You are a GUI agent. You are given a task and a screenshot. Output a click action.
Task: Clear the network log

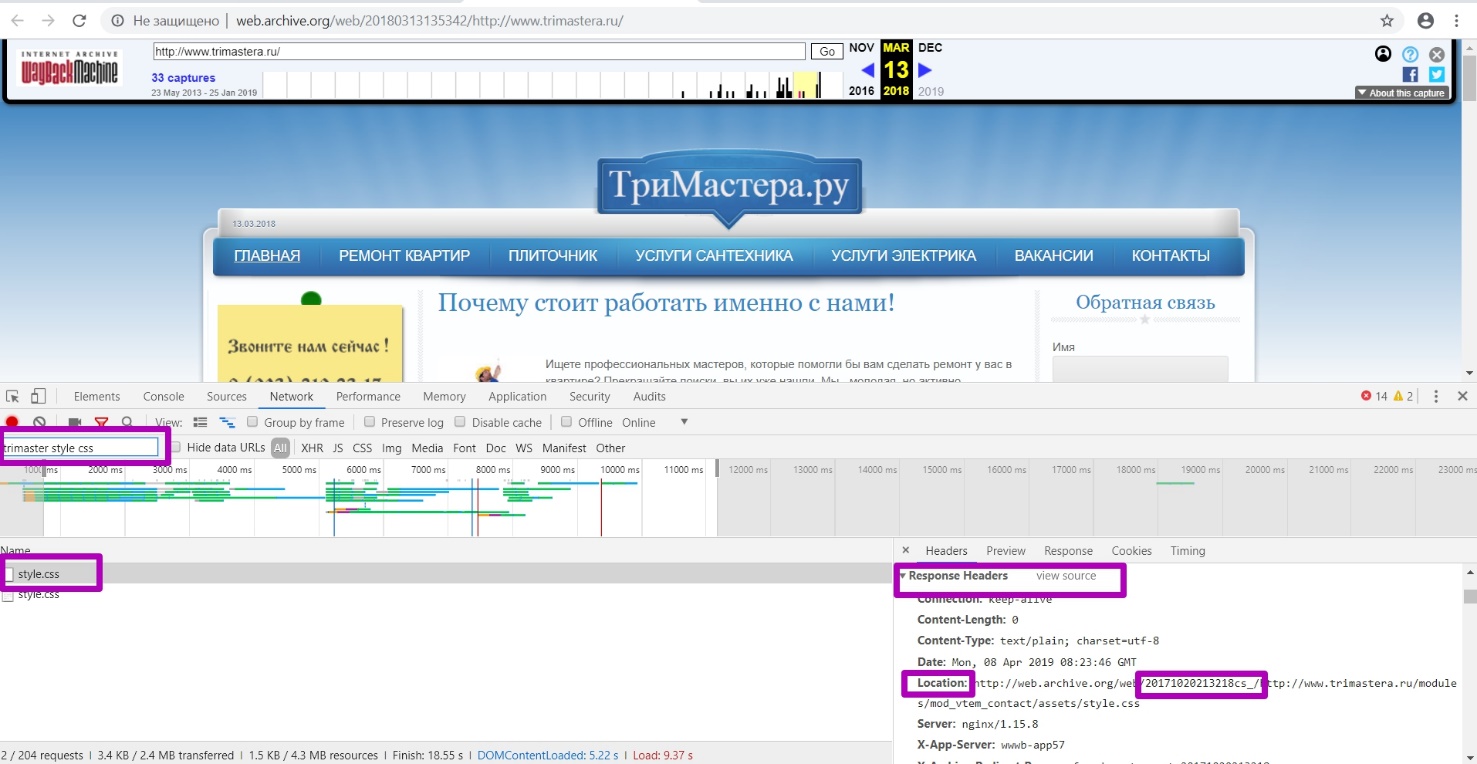coord(39,423)
